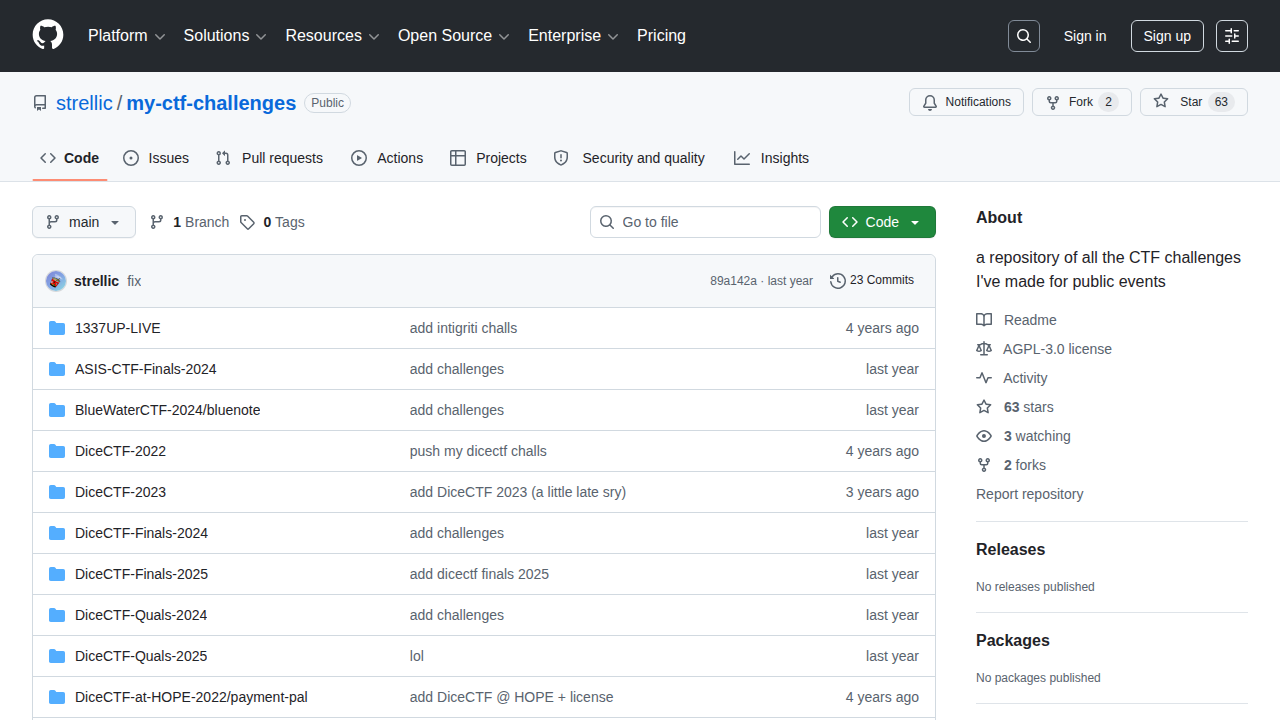Open the commit 'add intigriti challs'
Image resolution: width=1280 pixels, height=720 pixels.
(463, 328)
